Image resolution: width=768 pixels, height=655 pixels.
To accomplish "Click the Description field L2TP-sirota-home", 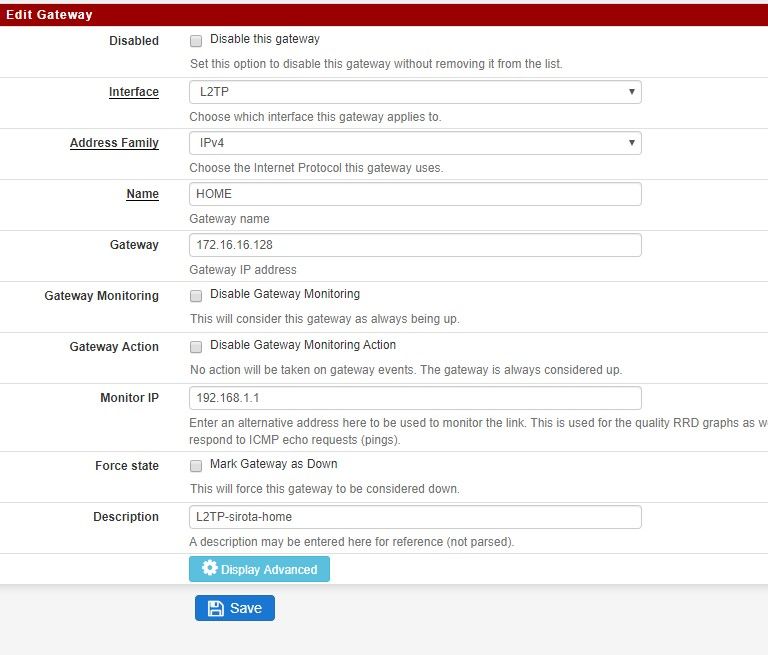I will [415, 517].
